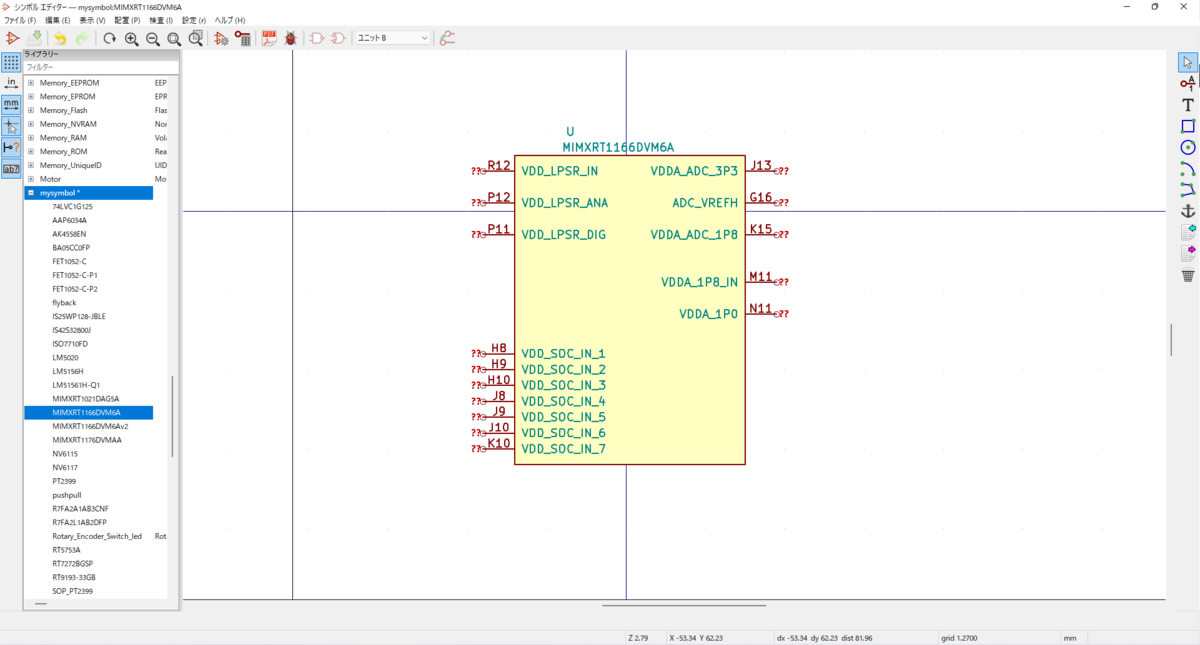
Task: Expand the Memory_RAM library
Action: (x=31, y=137)
